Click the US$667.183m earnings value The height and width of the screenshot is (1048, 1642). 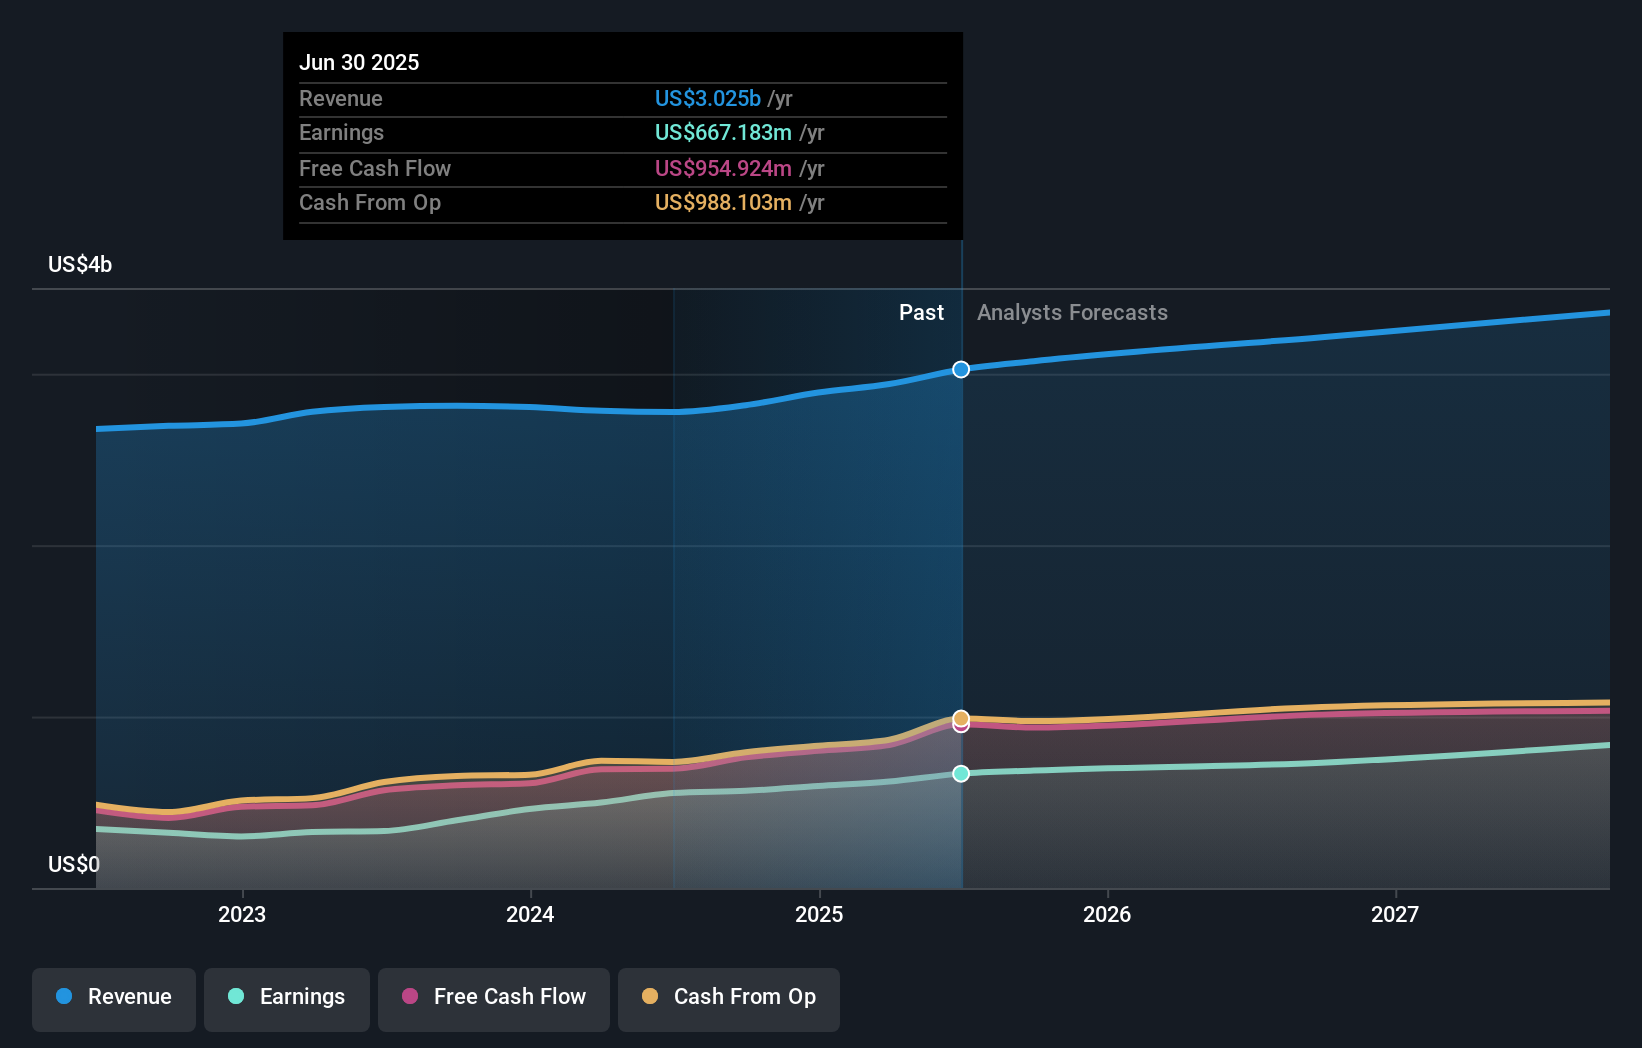pos(723,133)
